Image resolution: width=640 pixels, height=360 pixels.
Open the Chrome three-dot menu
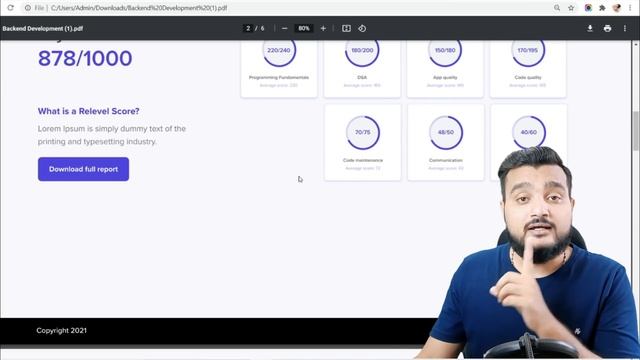coord(630,8)
